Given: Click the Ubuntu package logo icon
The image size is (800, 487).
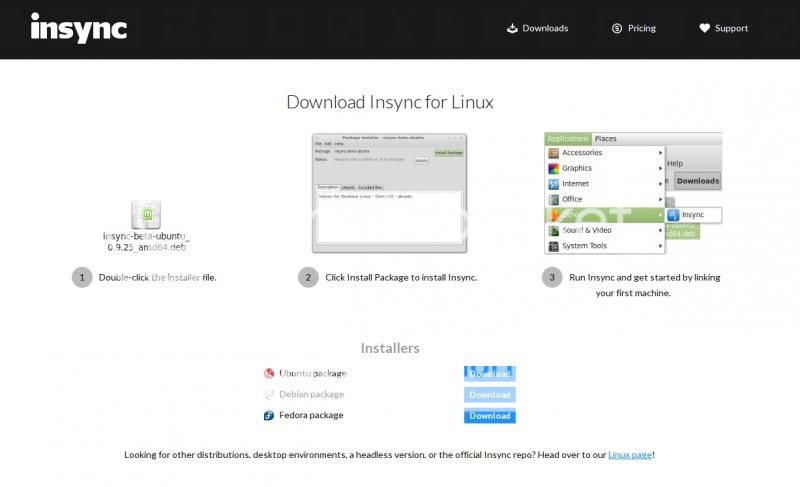Looking at the screenshot, I should coord(269,374).
